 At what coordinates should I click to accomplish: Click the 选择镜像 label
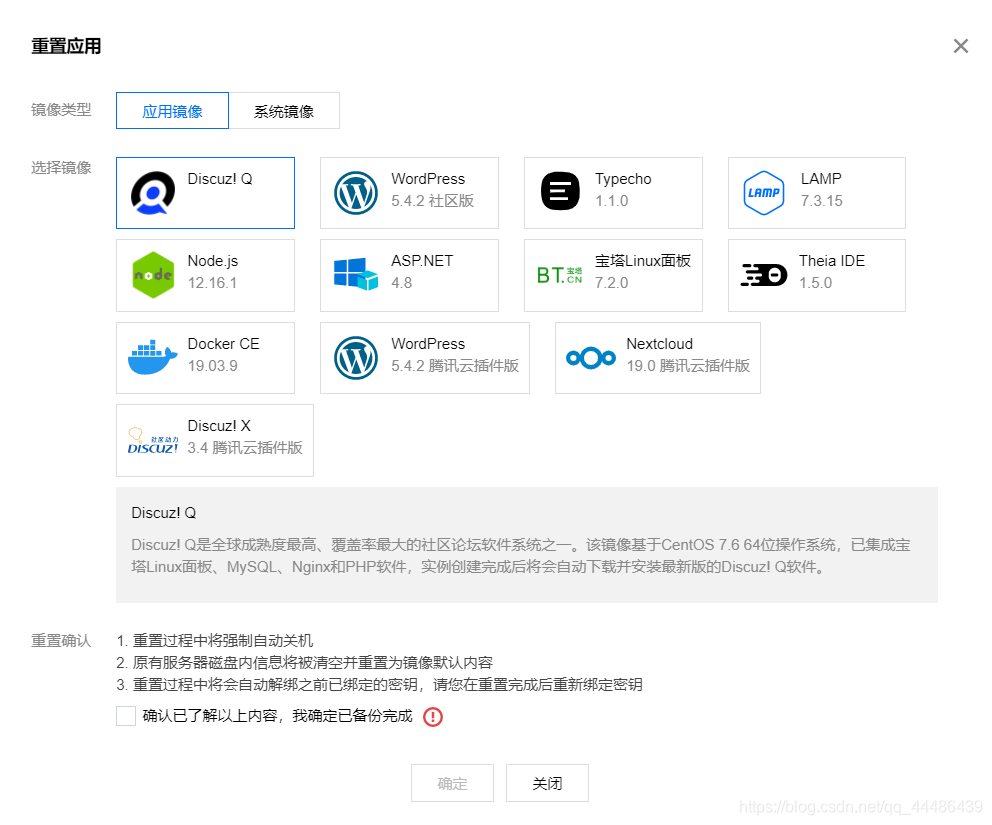[61, 168]
